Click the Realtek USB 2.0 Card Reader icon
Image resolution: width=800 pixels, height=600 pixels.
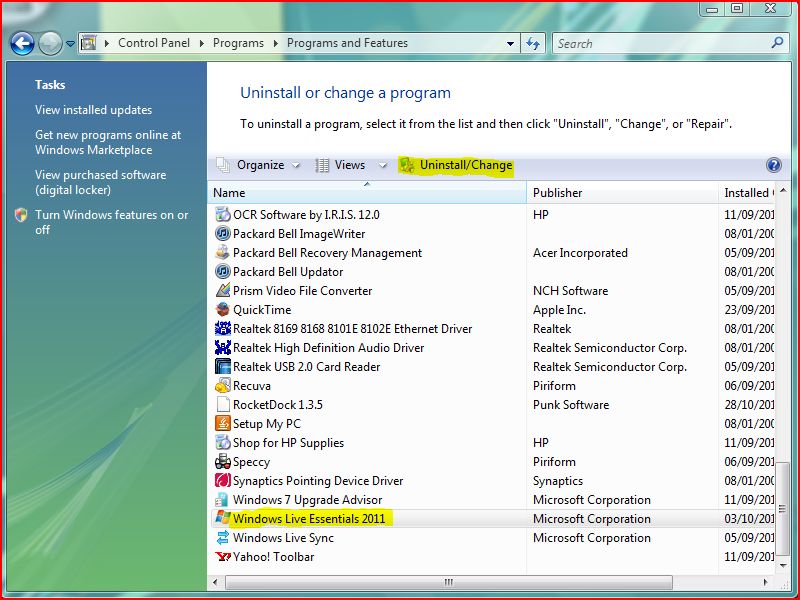click(x=222, y=366)
